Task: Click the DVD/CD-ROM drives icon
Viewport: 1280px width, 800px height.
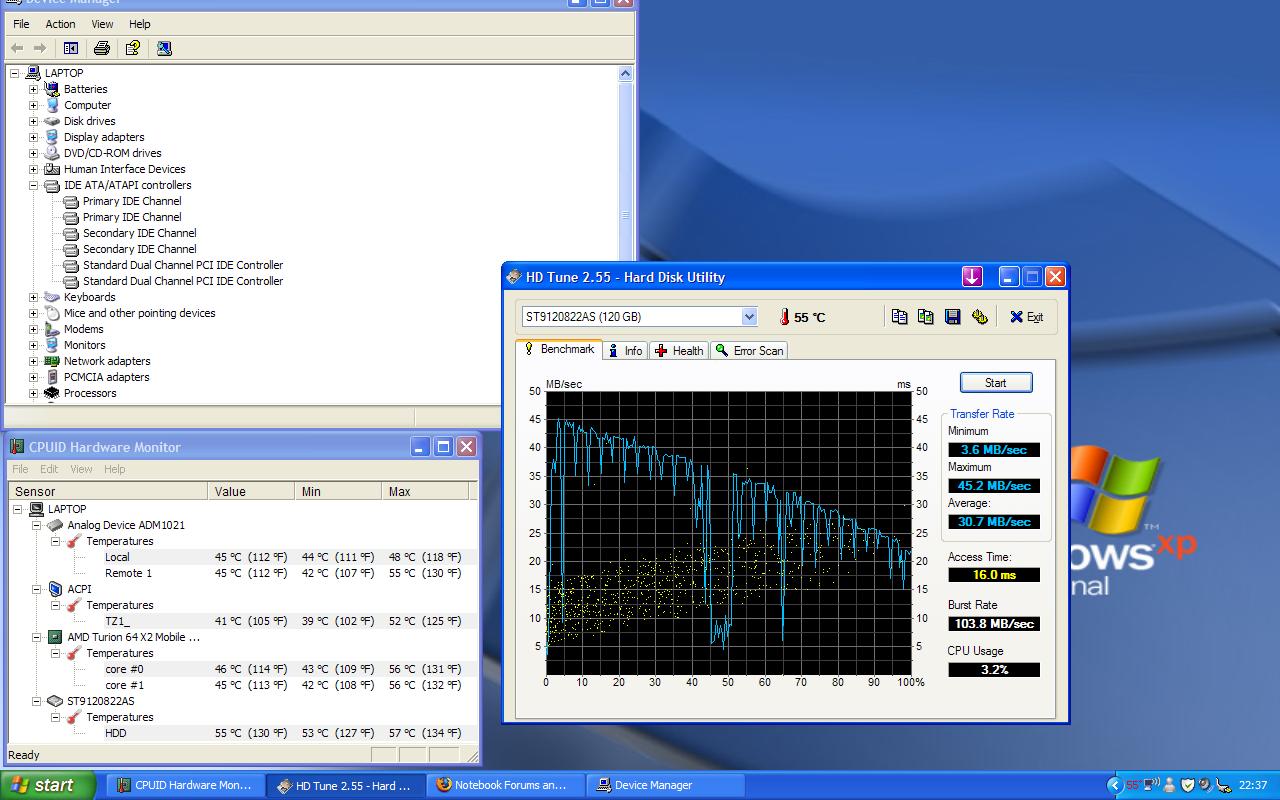Action: pos(52,153)
